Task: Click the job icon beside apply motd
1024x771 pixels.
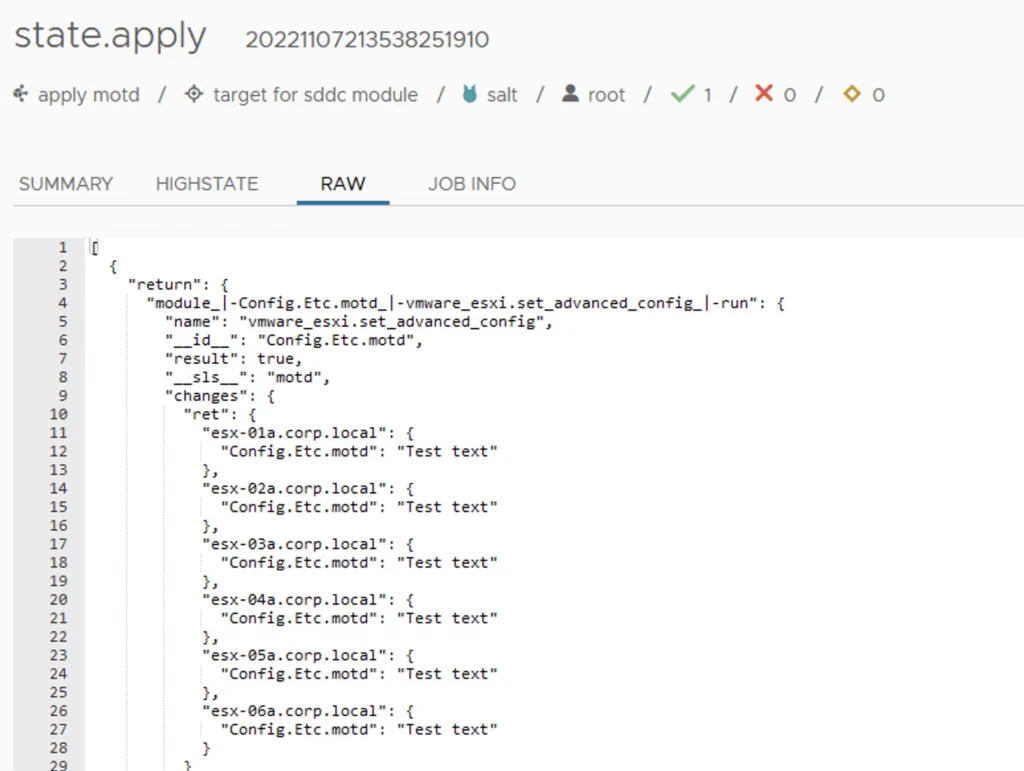Action: point(21,94)
